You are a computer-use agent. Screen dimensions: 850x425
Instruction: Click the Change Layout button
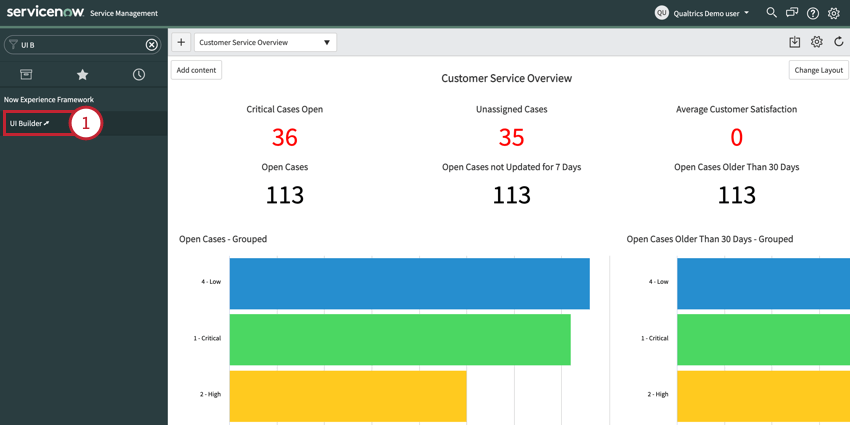818,70
